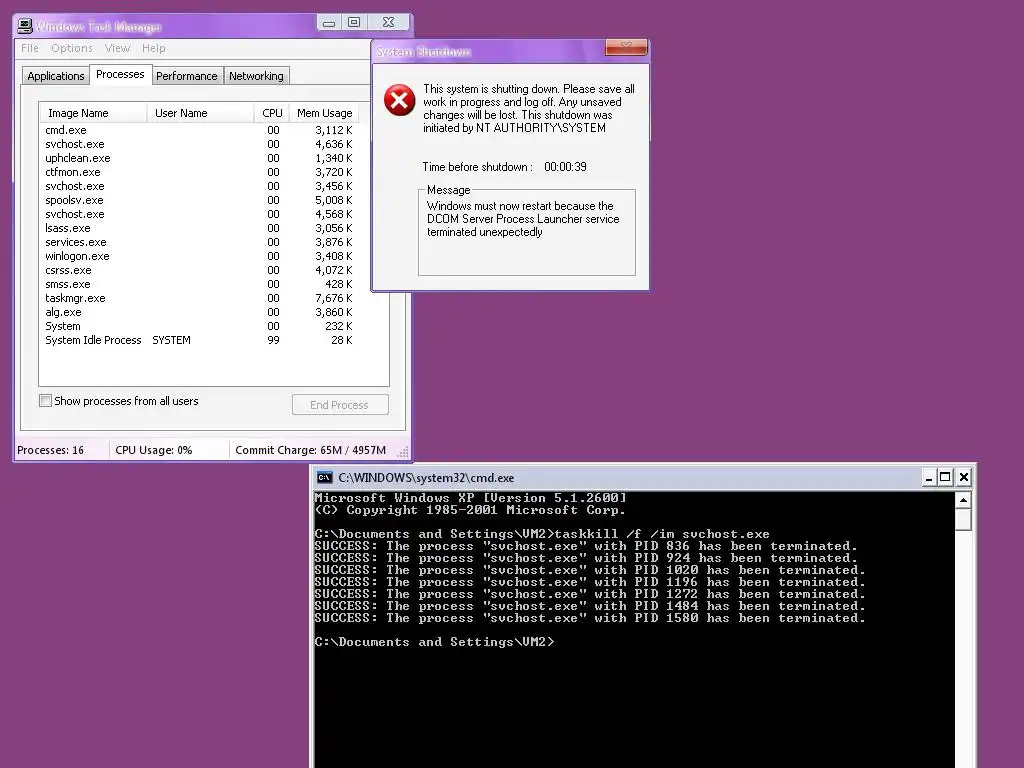Select svchost.exe row using 4,636 K
1024x768 pixels.
point(199,144)
